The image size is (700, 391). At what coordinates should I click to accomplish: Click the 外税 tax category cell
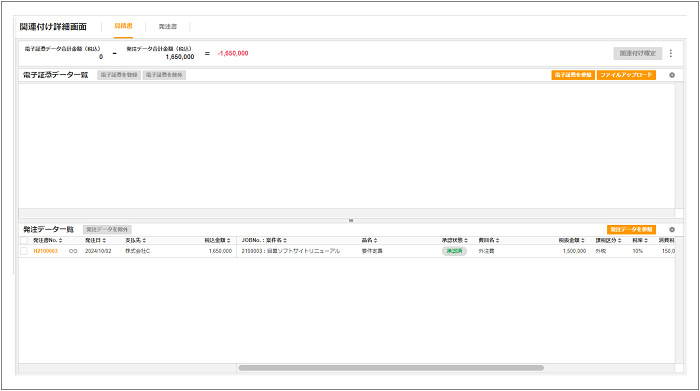tap(601, 251)
